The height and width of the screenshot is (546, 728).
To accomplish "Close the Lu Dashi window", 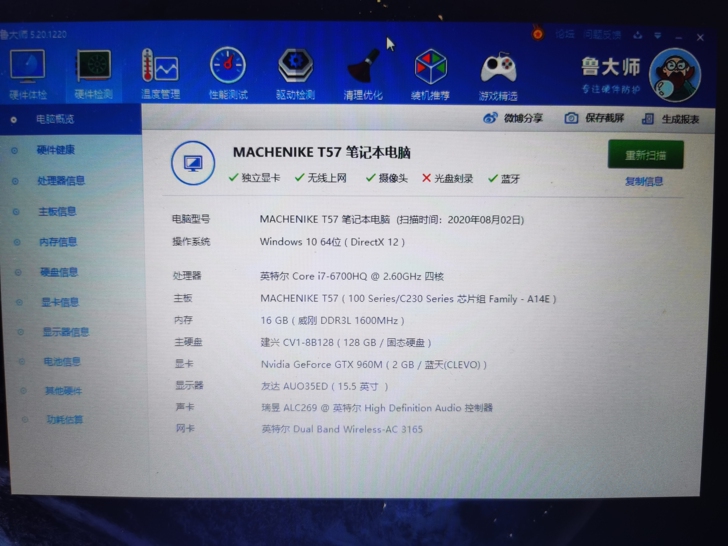I will (700, 38).
